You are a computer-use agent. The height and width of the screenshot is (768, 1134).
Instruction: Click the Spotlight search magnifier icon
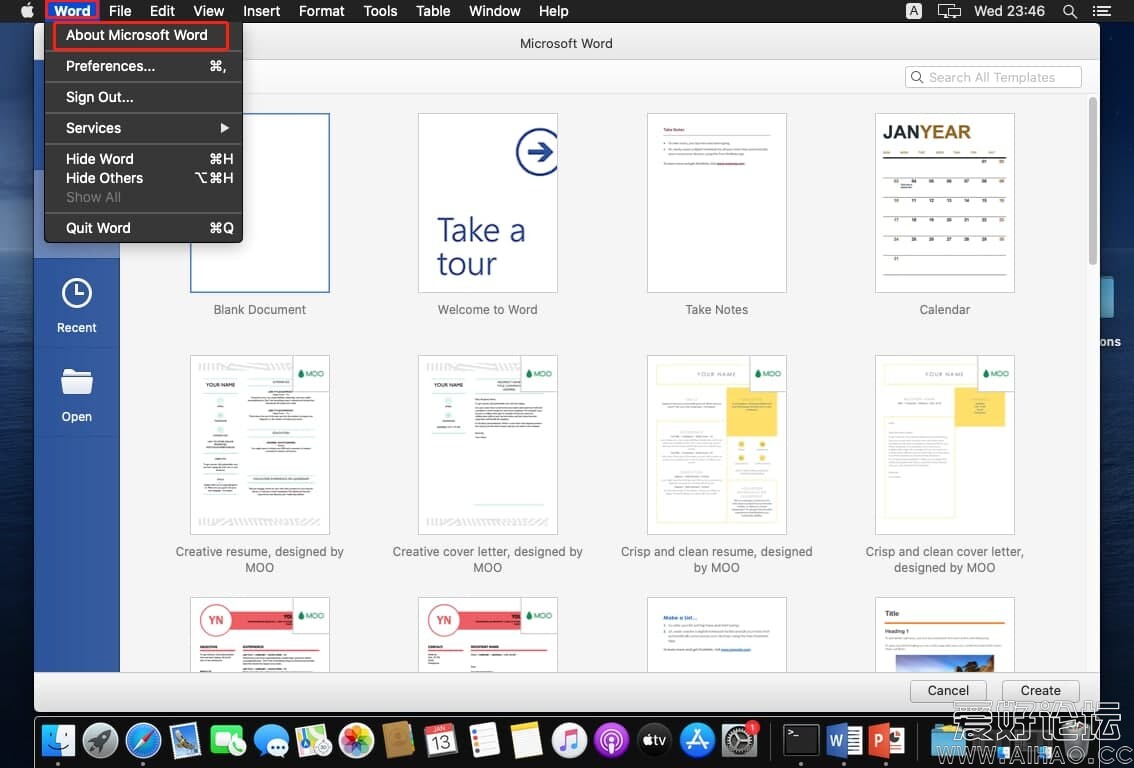pyautogui.click(x=1070, y=11)
